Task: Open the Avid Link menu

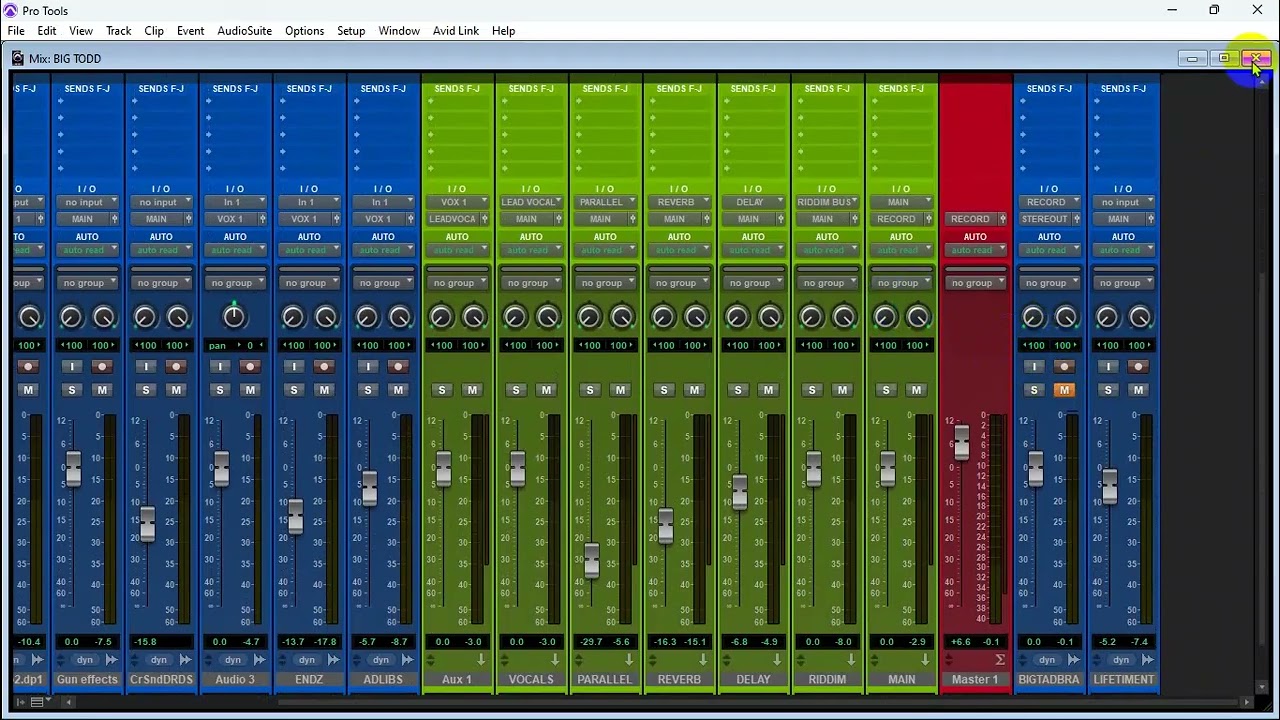Action: 456,31
